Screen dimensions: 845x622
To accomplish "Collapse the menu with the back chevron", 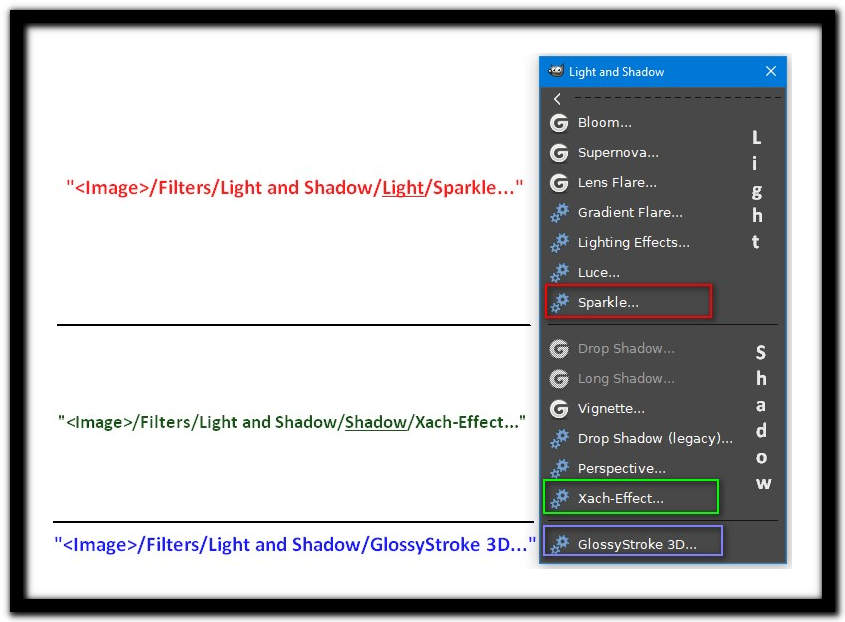I will [x=557, y=99].
